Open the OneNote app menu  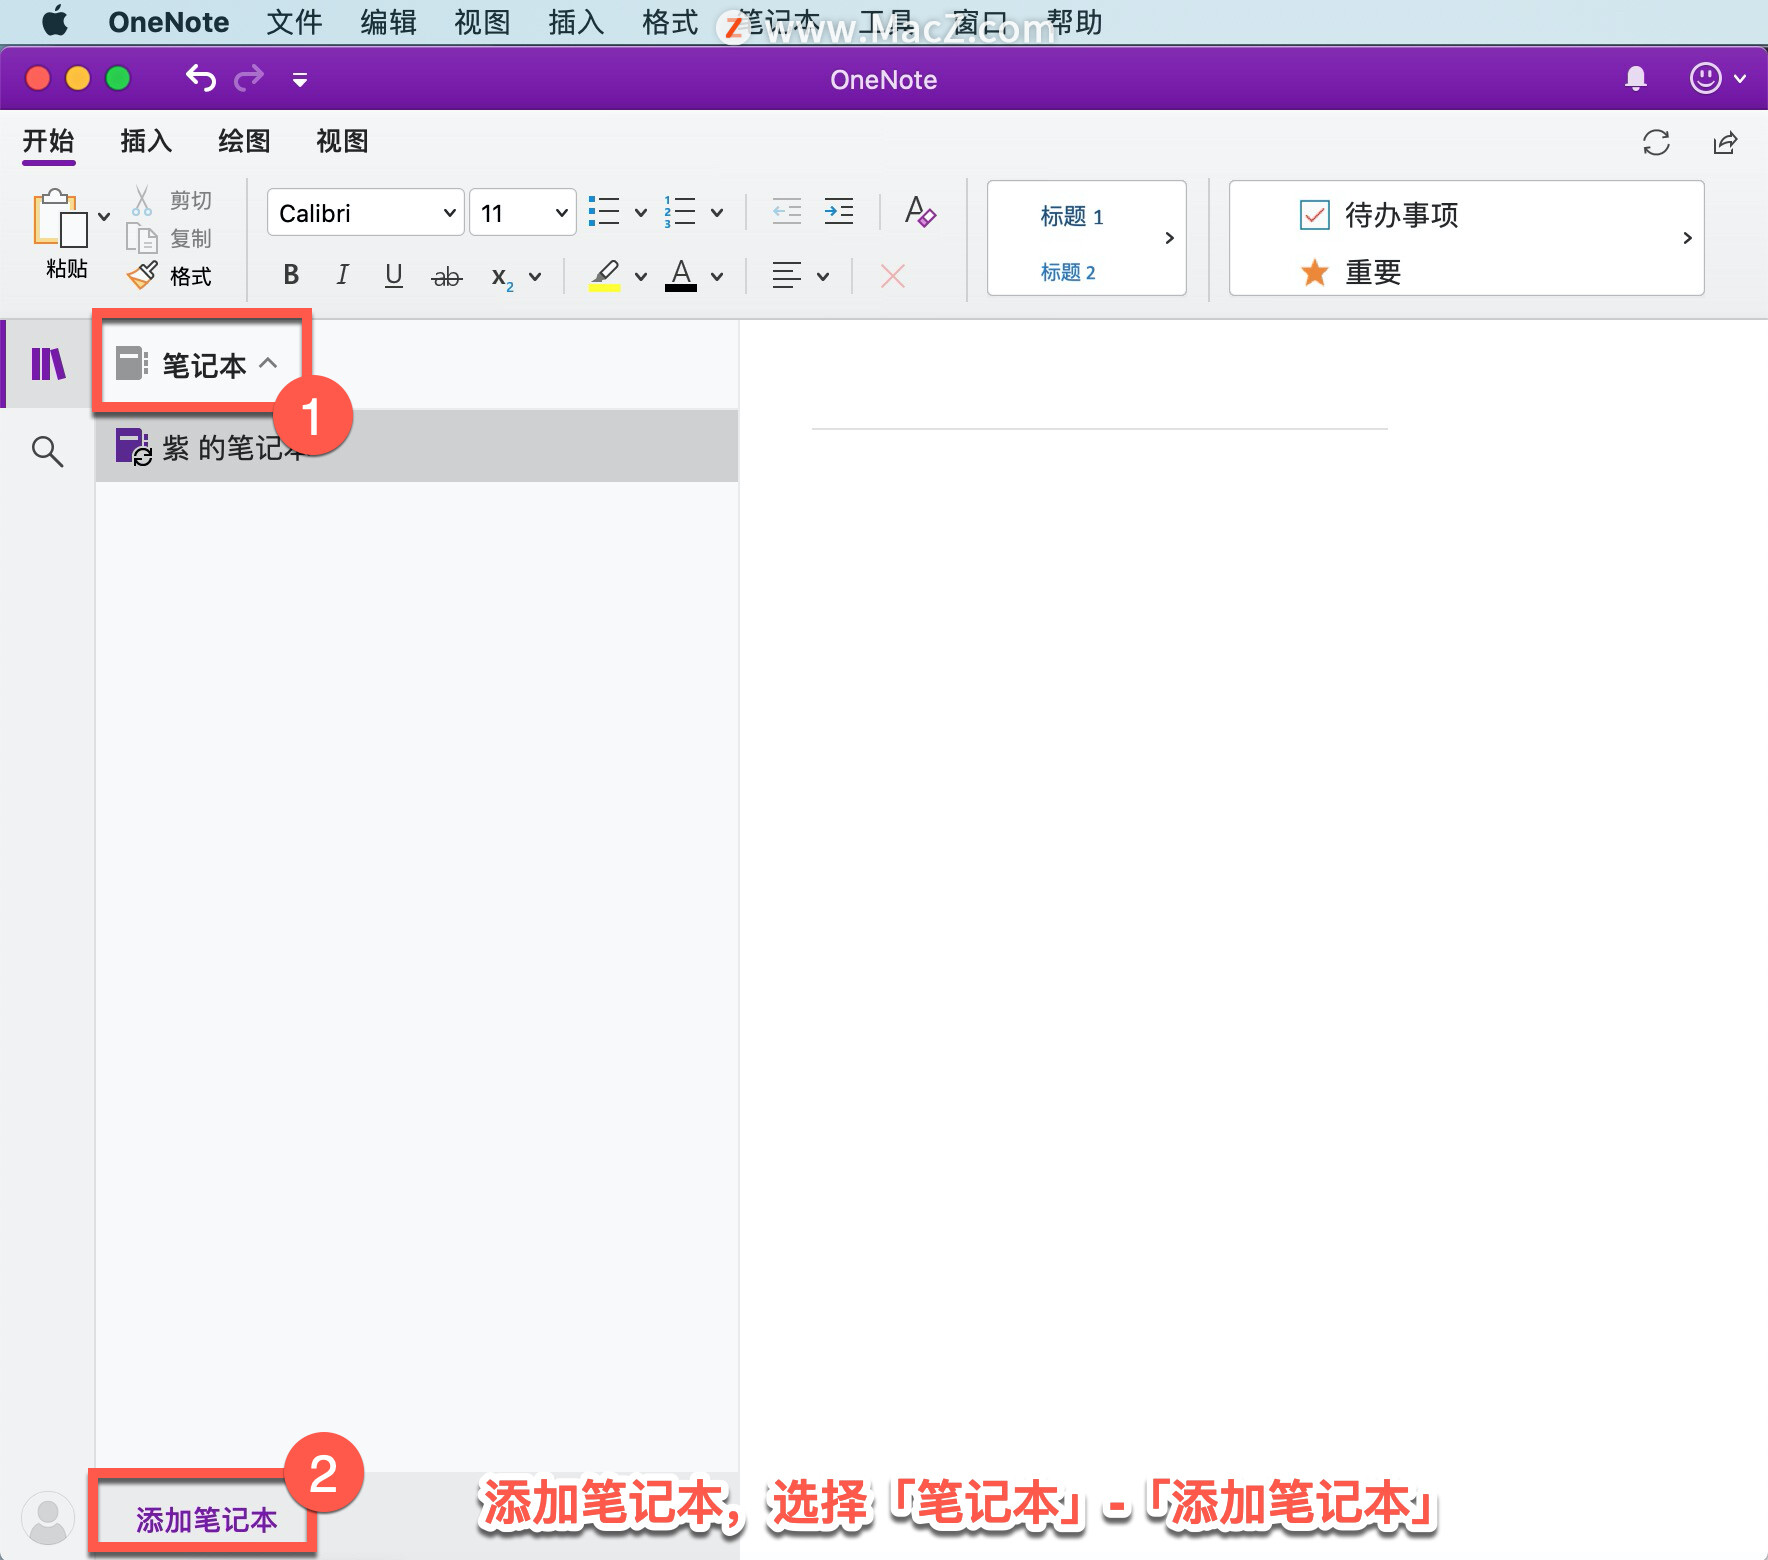pos(168,22)
